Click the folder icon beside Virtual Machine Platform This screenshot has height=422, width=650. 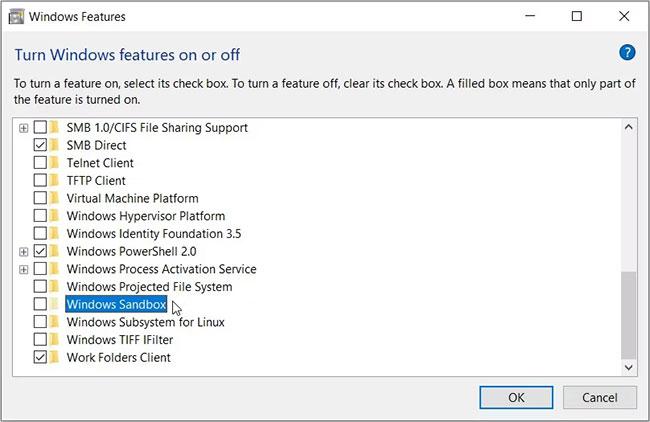pyautogui.click(x=56, y=198)
